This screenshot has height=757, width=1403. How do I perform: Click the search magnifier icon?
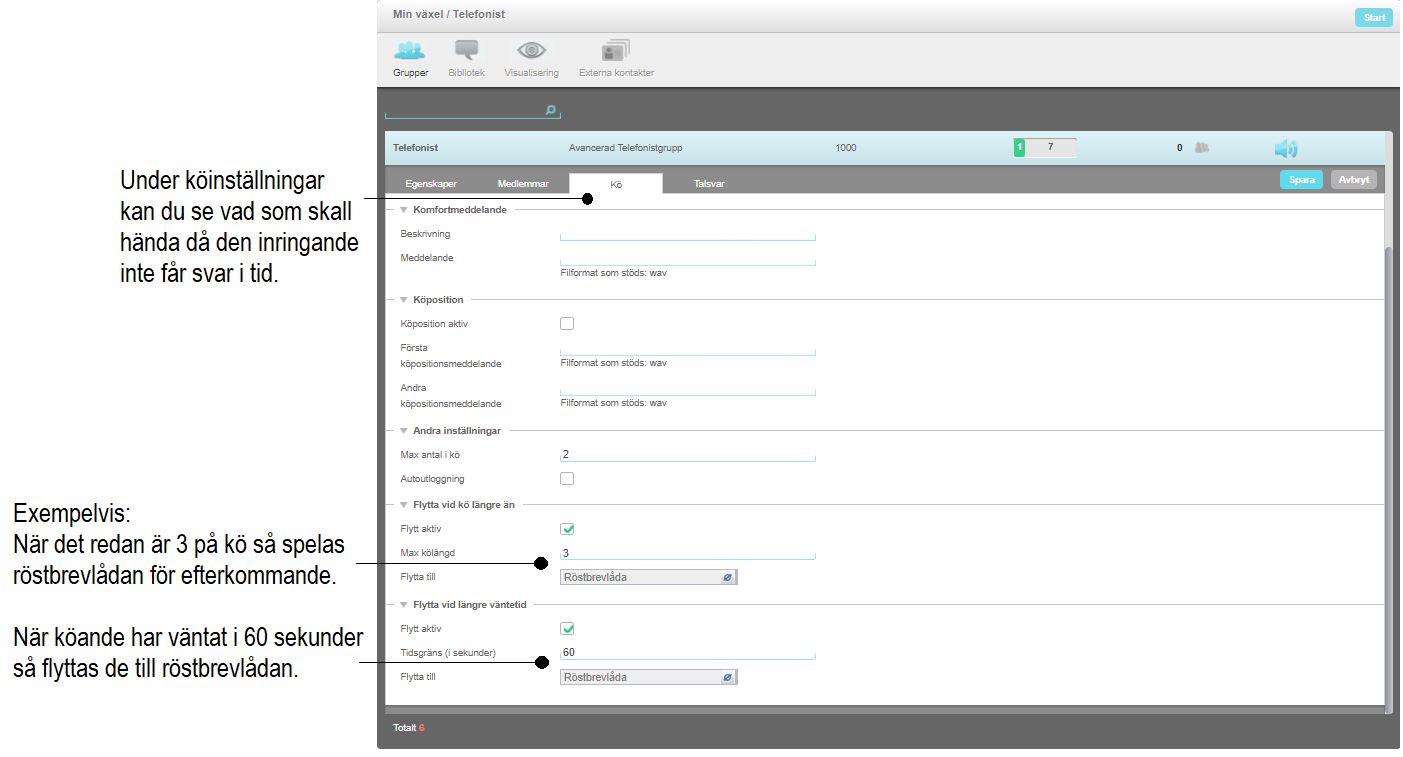pos(550,110)
